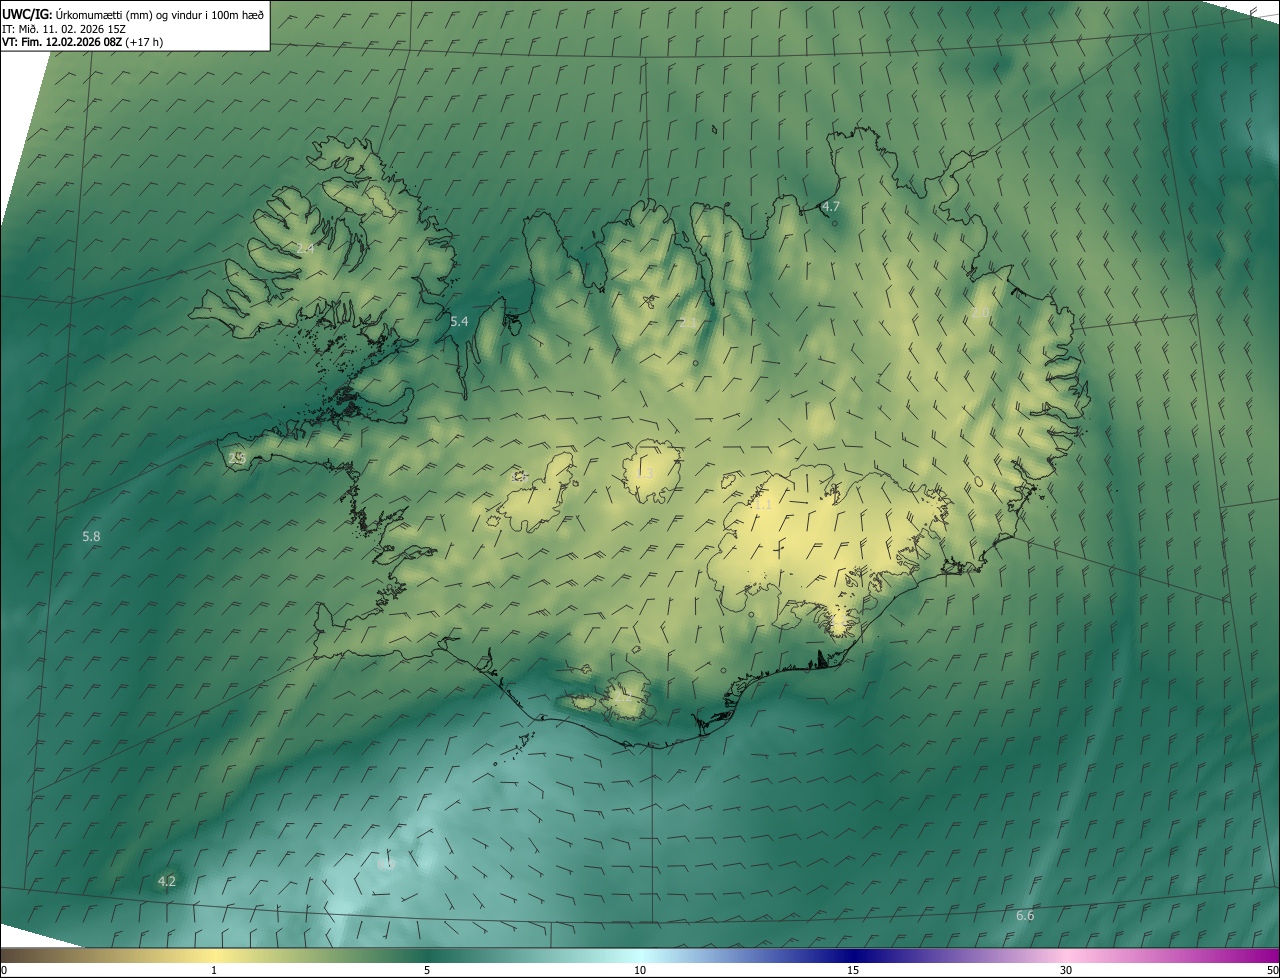Viewport: 1280px width, 978px height.
Task: Select the 2.1 value label on the map
Action: (689, 322)
